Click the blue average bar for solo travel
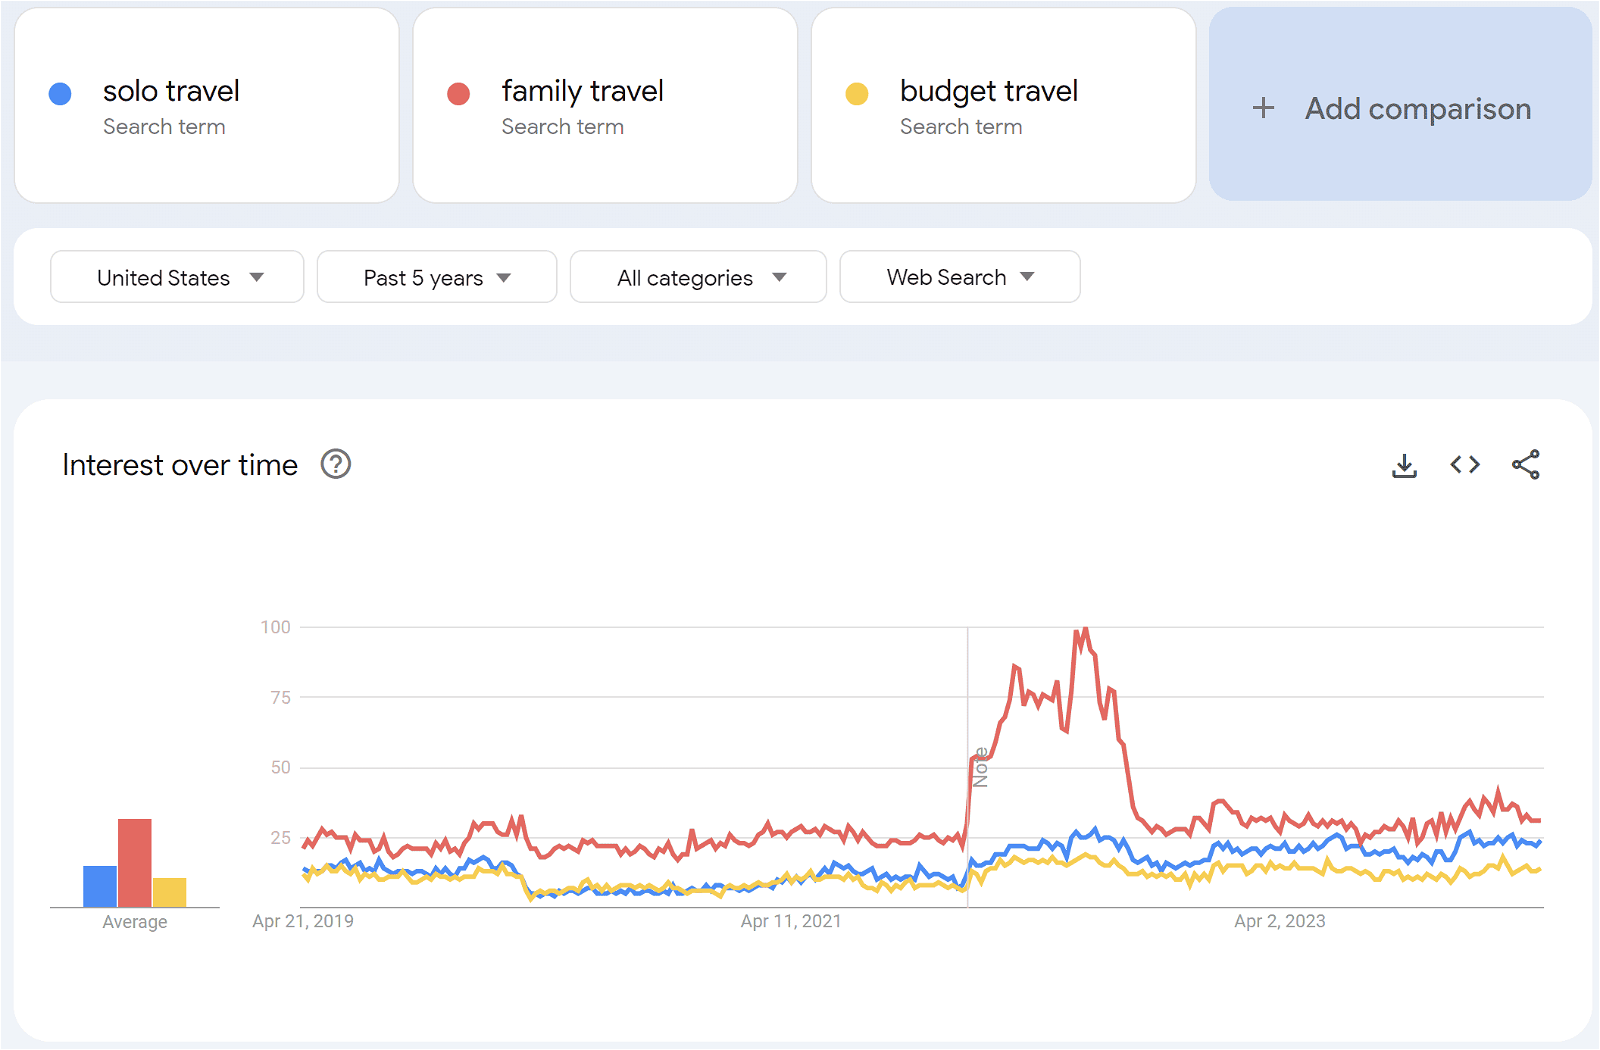 100,886
